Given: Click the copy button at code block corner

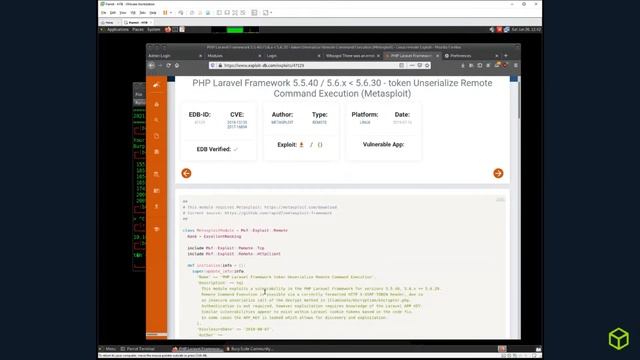Looking at the screenshot, I should point(500,200).
